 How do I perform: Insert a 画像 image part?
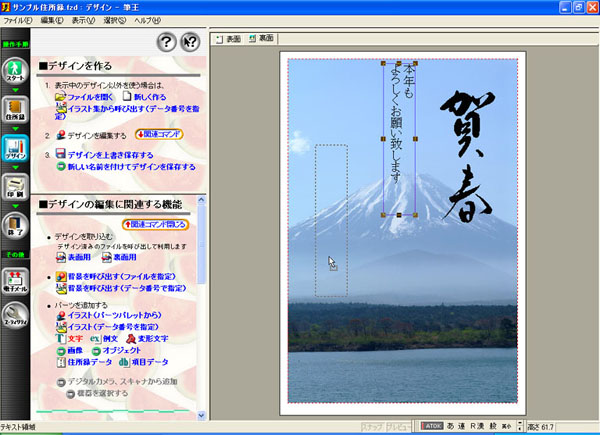point(75,351)
